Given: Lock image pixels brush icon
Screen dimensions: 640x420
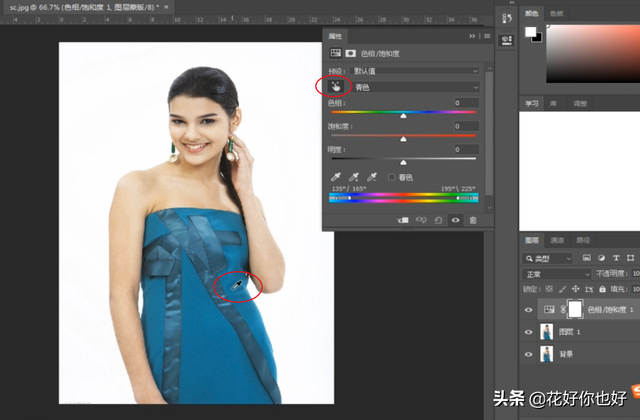Looking at the screenshot, I should click(x=562, y=289).
